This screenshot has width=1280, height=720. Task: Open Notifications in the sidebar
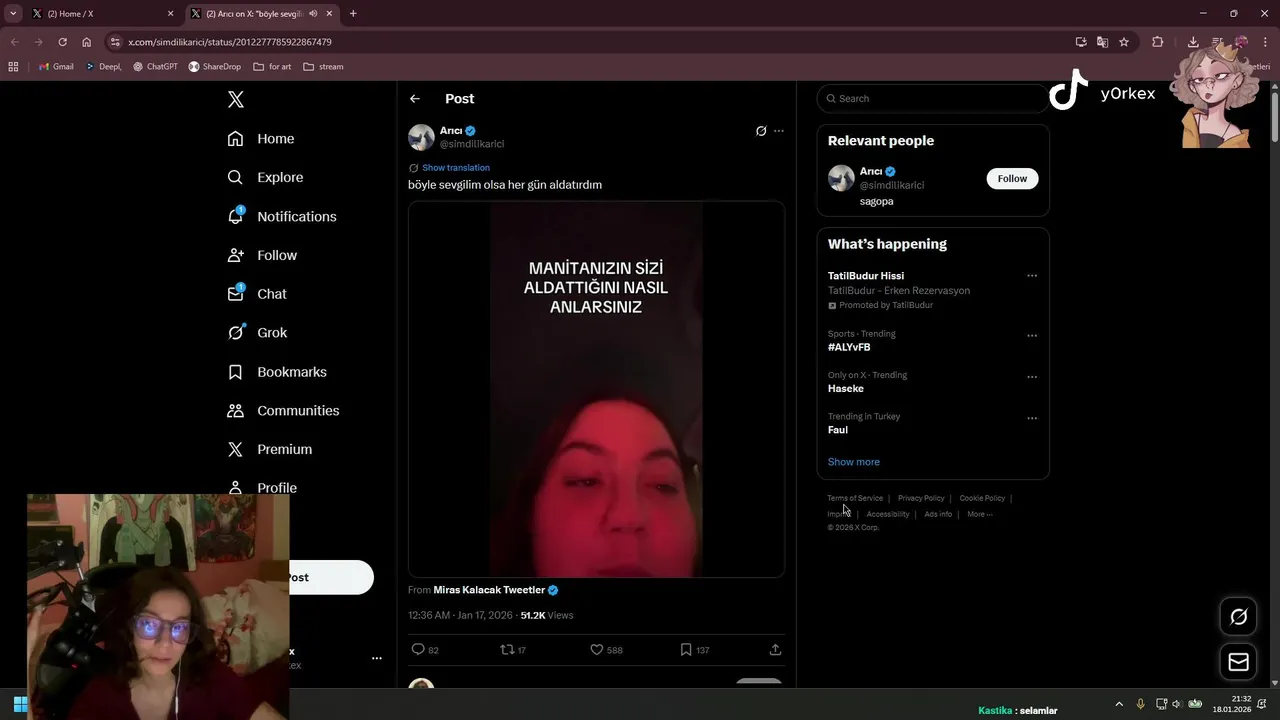(282, 216)
